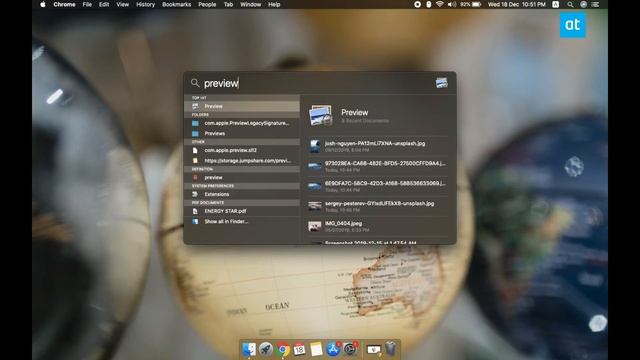Open the input source menu
Screen dimensions: 640x360
[x=556, y=4]
